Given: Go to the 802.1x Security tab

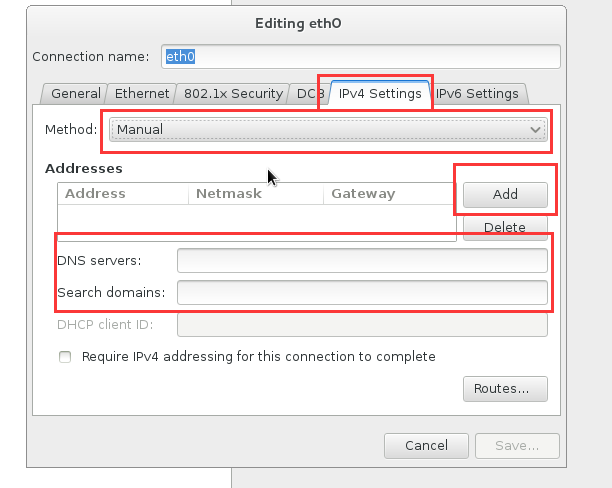Looking at the screenshot, I should coord(232,94).
